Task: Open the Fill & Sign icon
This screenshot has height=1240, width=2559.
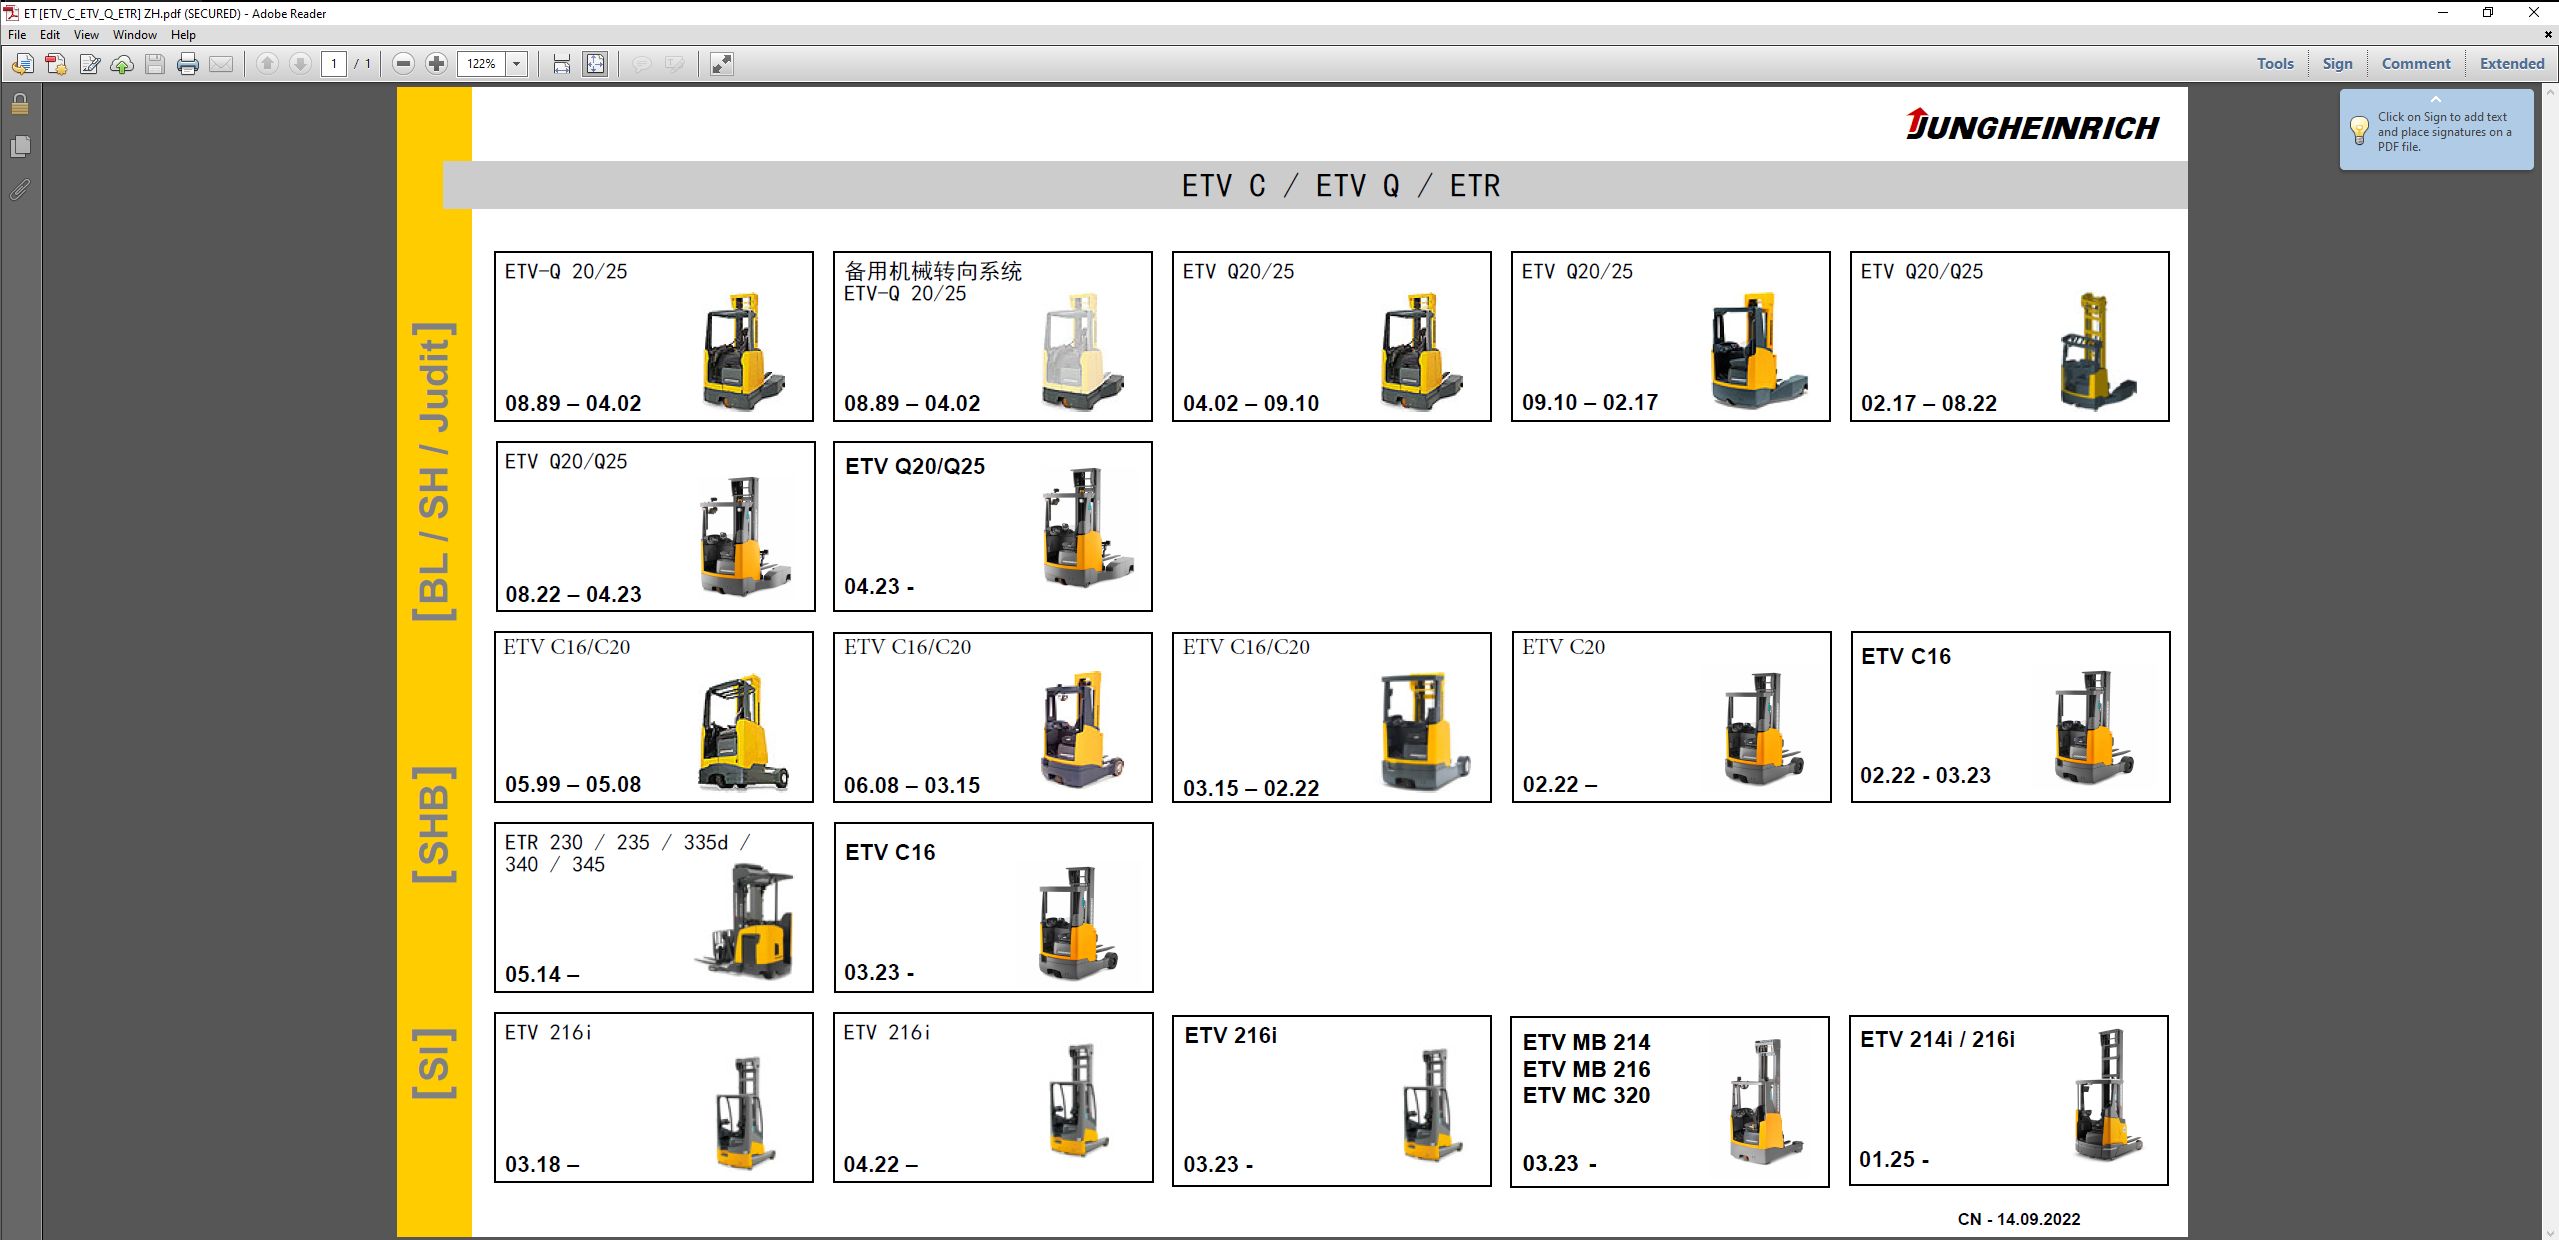Action: click(91, 63)
